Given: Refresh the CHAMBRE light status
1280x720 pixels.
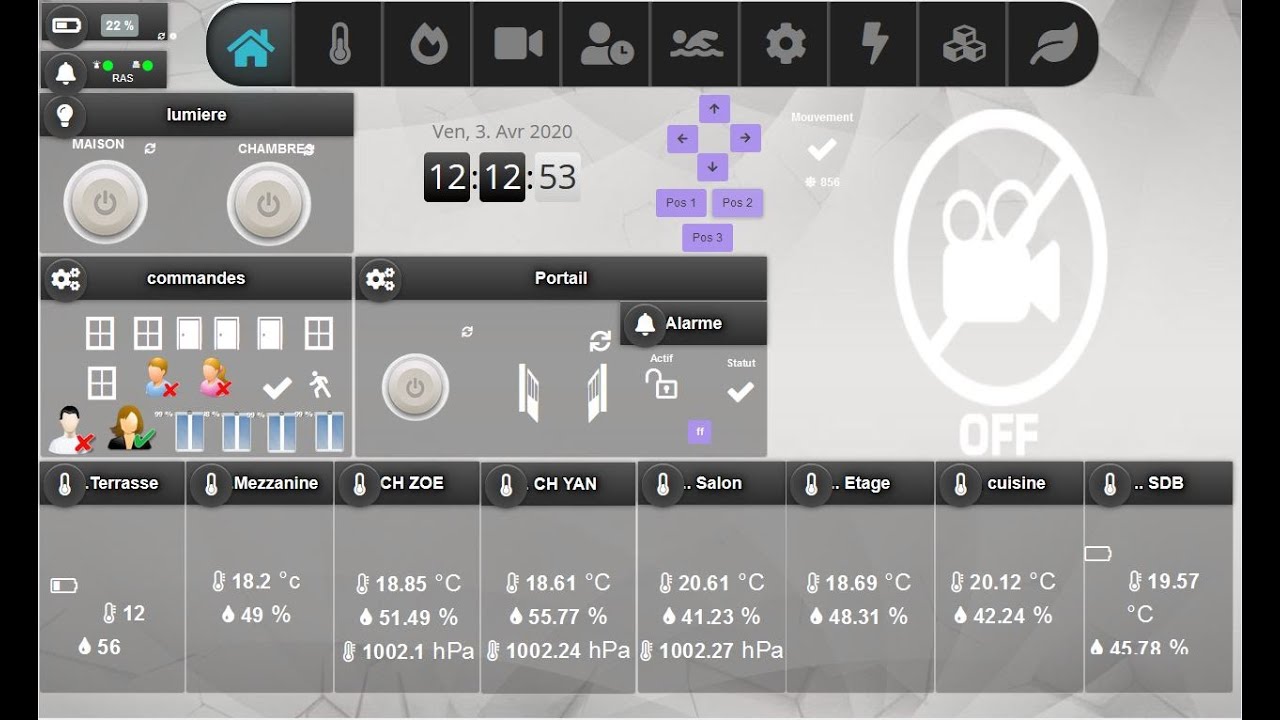Looking at the screenshot, I should coord(309,149).
